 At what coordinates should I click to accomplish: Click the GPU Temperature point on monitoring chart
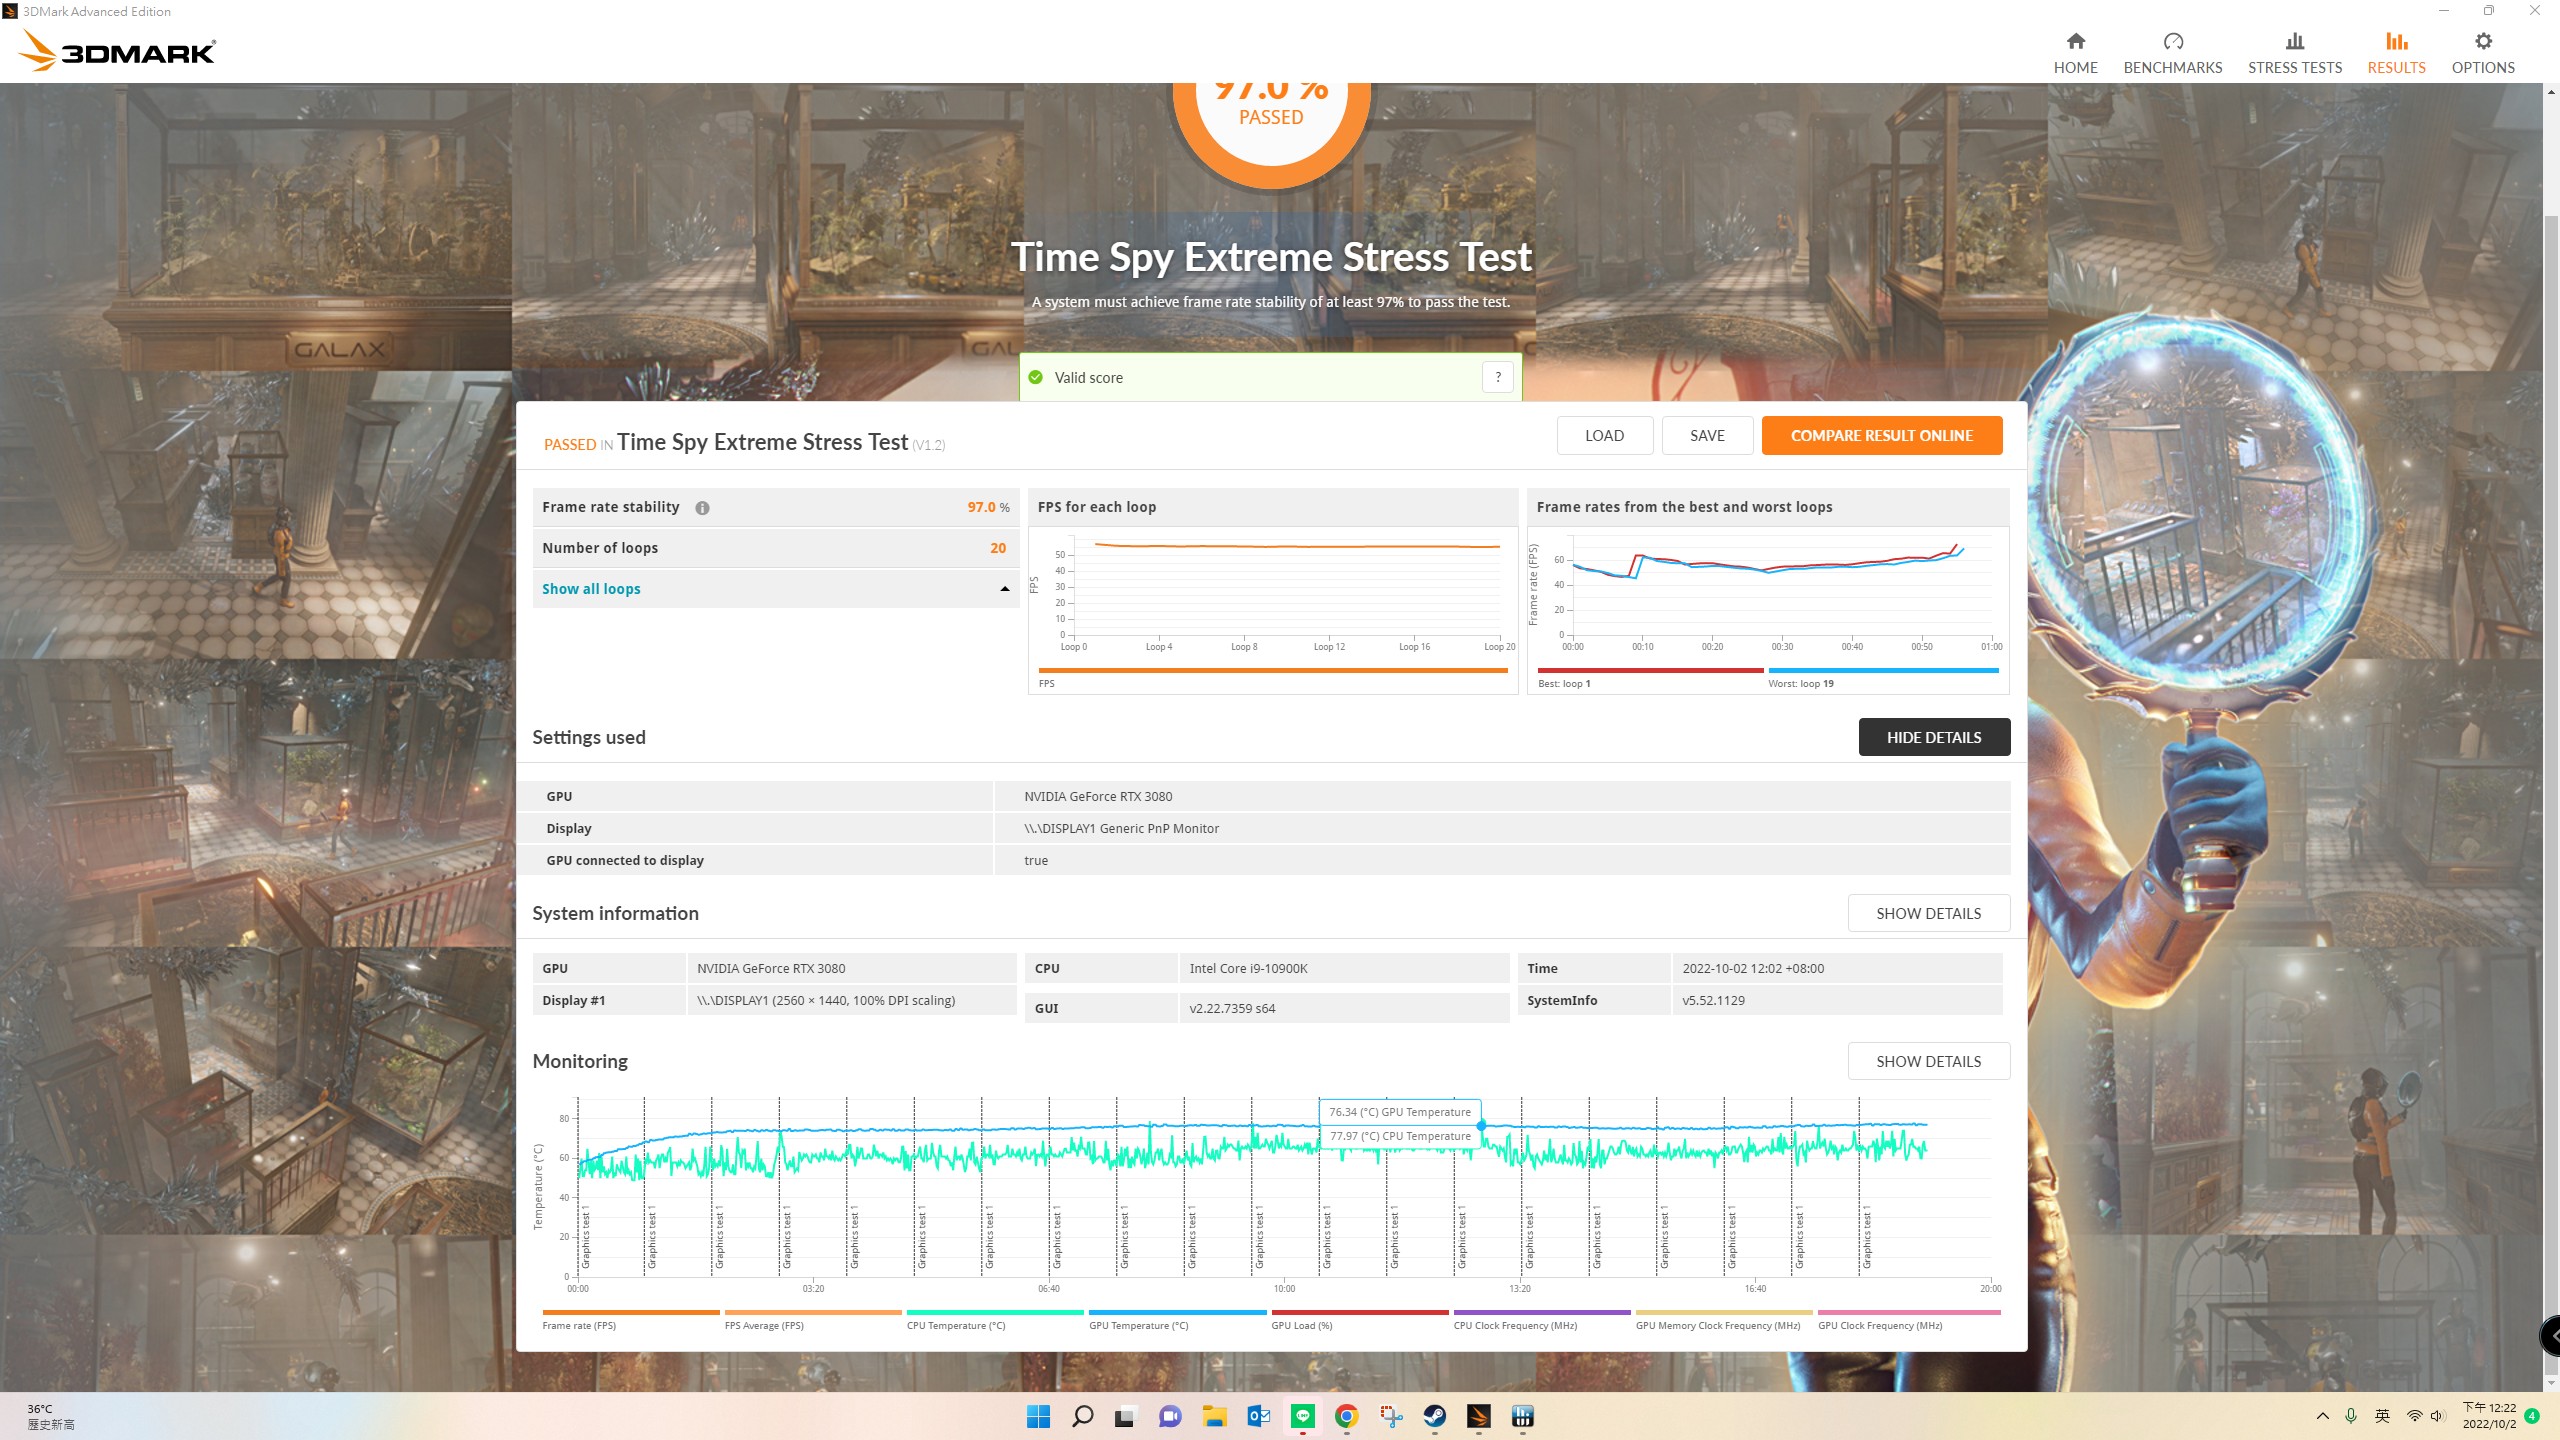pyautogui.click(x=1481, y=1125)
